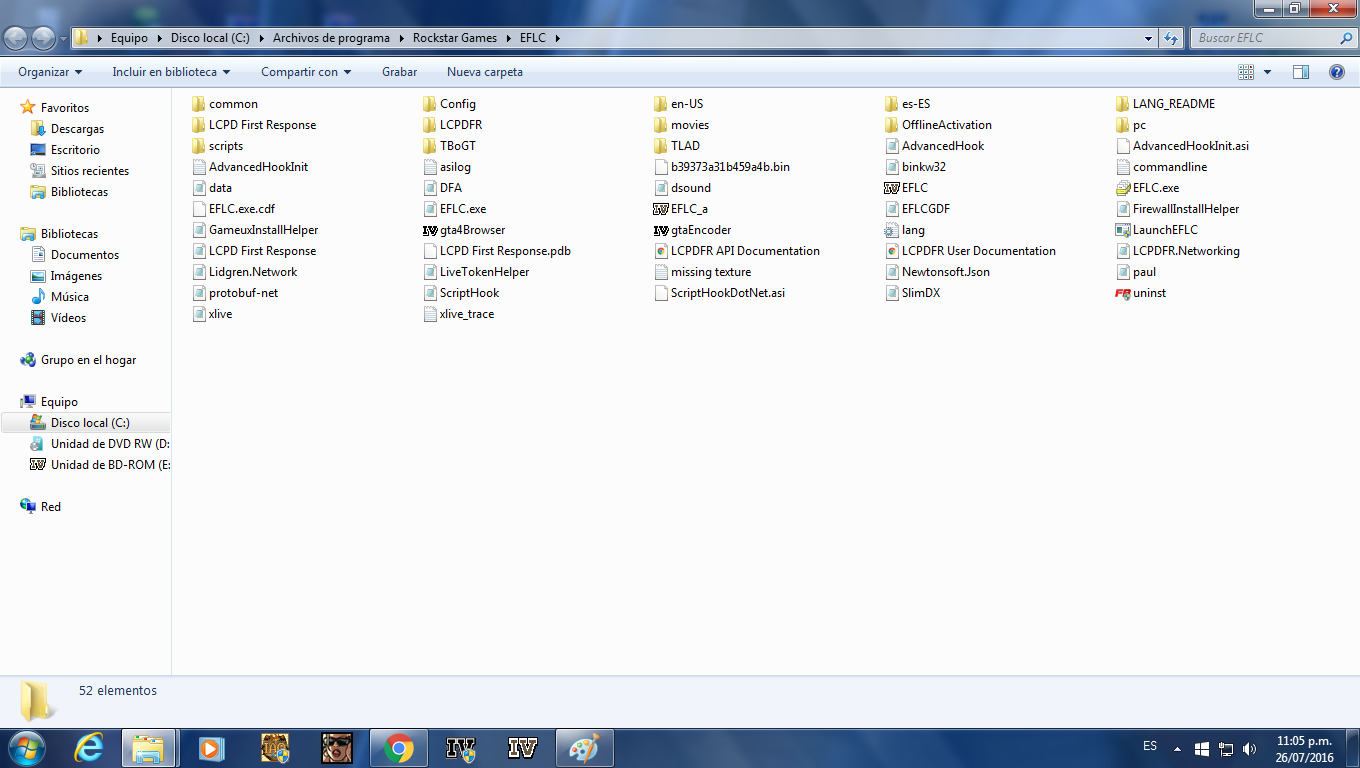Open the Windows Start menu
Screen dimensions: 1360x768
pyautogui.click(x=25, y=748)
